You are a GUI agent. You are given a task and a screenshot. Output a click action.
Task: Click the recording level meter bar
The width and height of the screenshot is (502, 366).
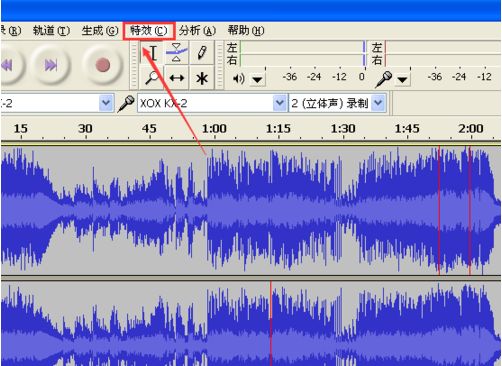(443, 53)
